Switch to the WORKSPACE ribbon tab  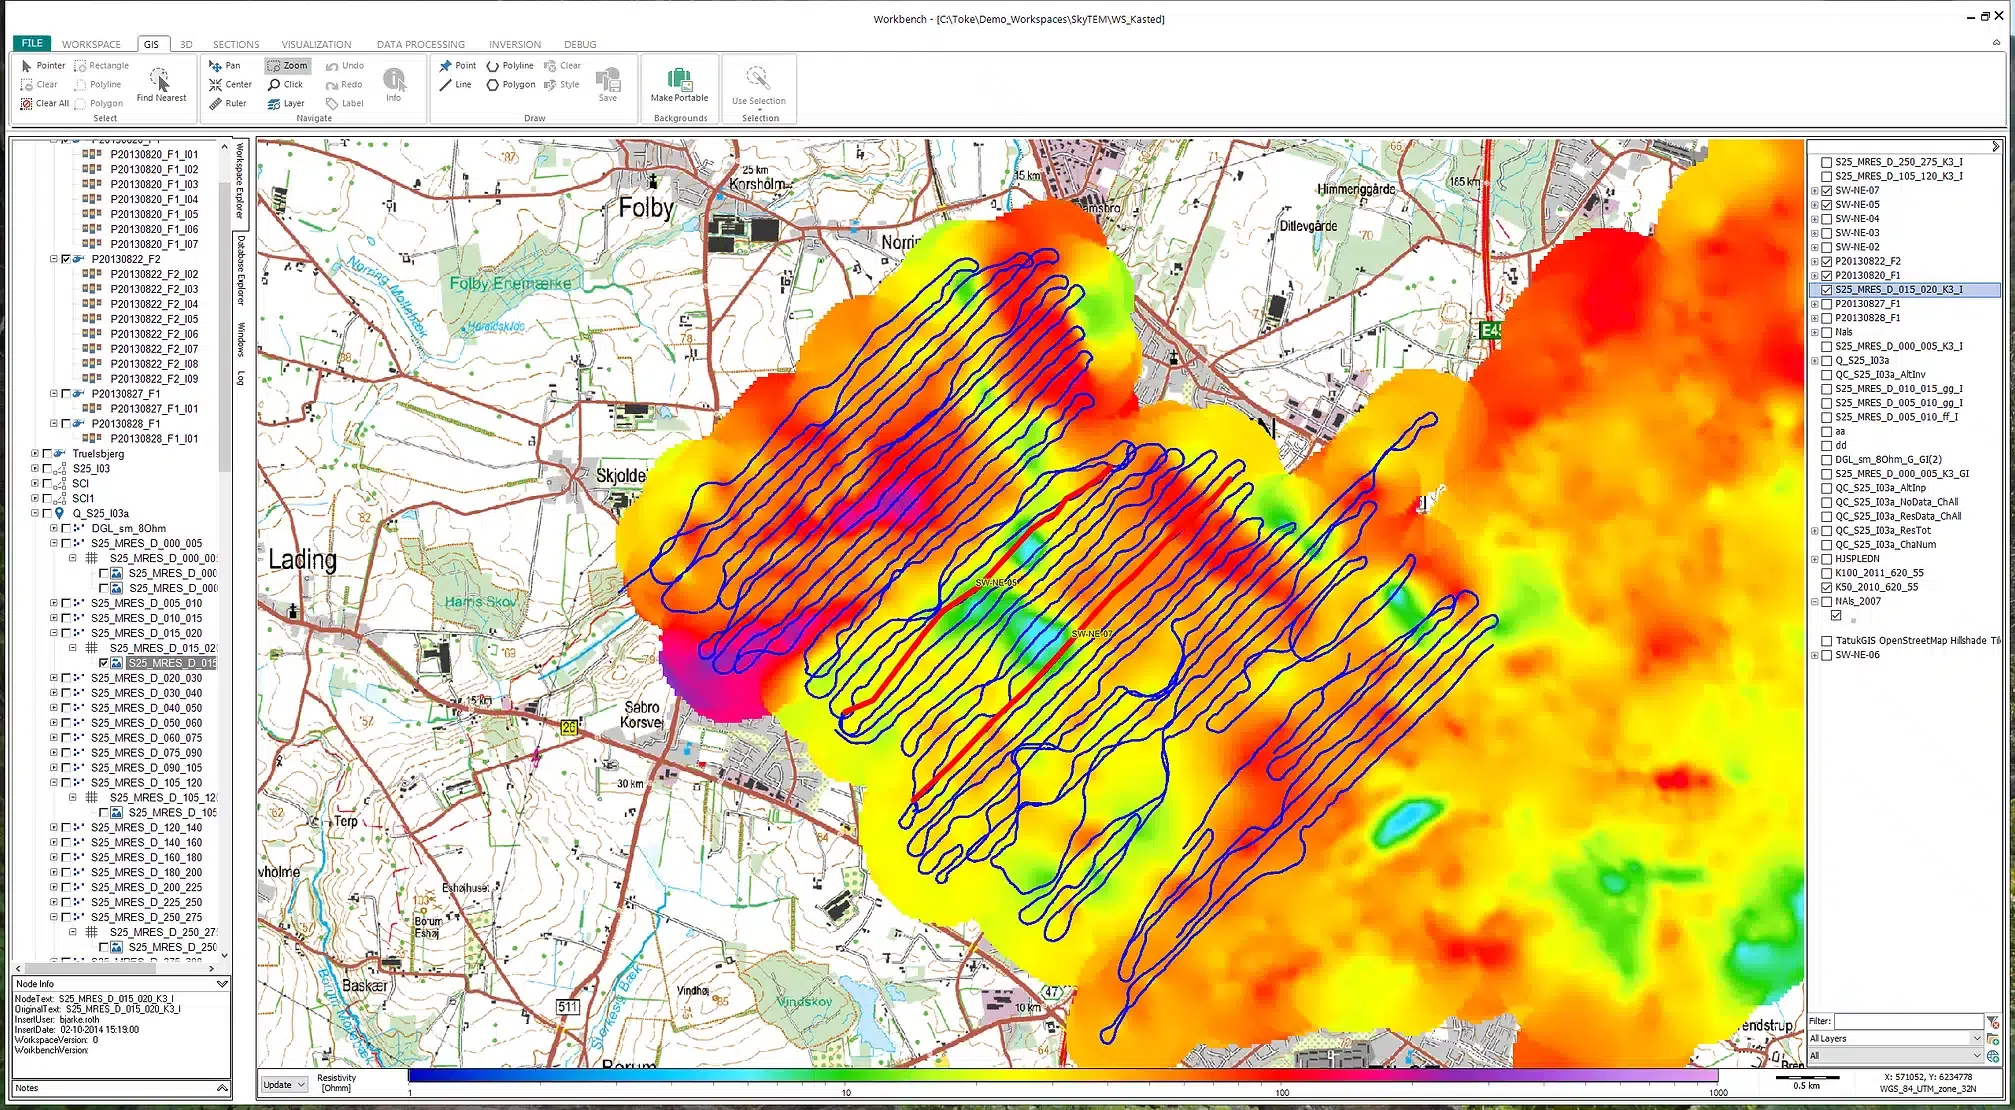coord(91,44)
